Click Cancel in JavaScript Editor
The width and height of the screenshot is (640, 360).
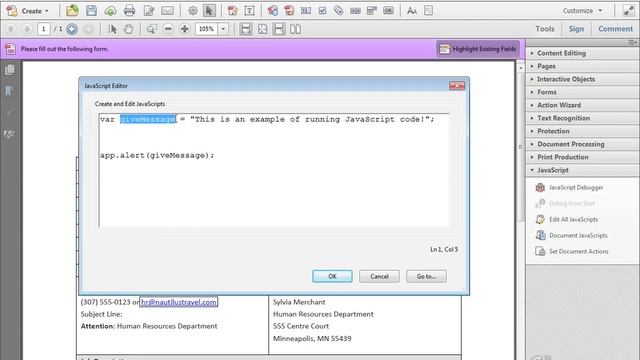pyautogui.click(x=379, y=276)
